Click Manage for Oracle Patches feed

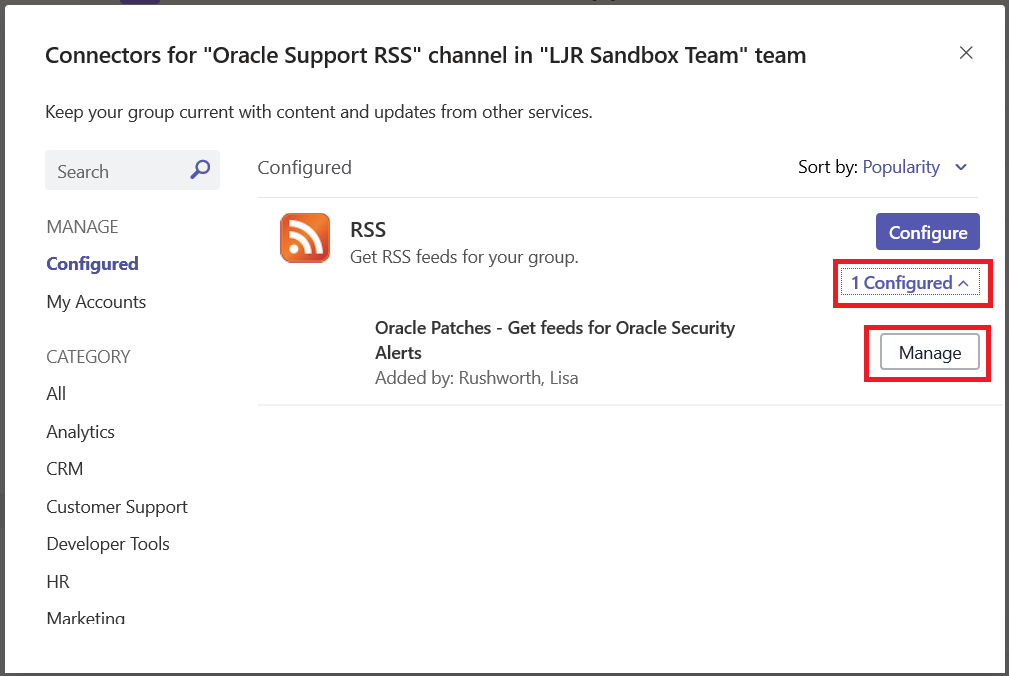(930, 352)
